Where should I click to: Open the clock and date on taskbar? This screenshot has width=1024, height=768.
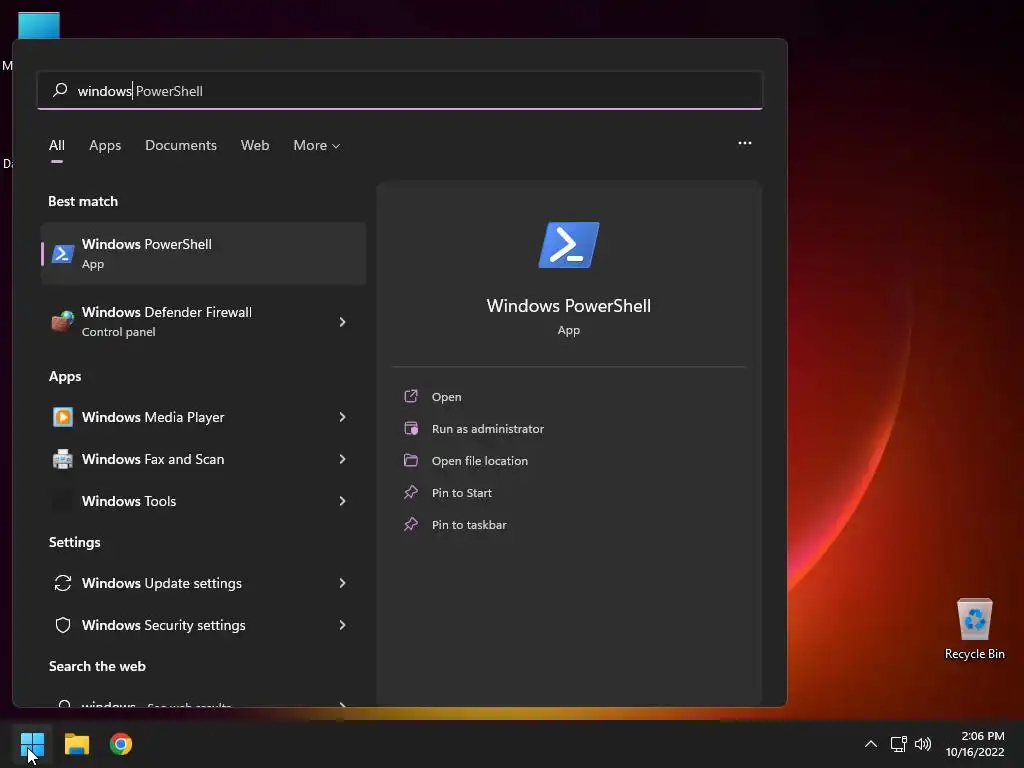(975, 744)
